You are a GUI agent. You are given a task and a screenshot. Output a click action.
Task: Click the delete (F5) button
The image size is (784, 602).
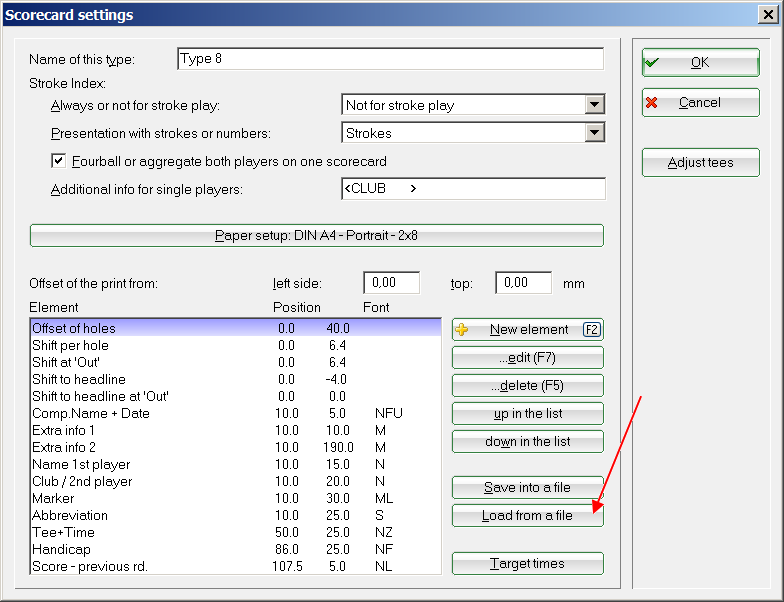(x=527, y=386)
